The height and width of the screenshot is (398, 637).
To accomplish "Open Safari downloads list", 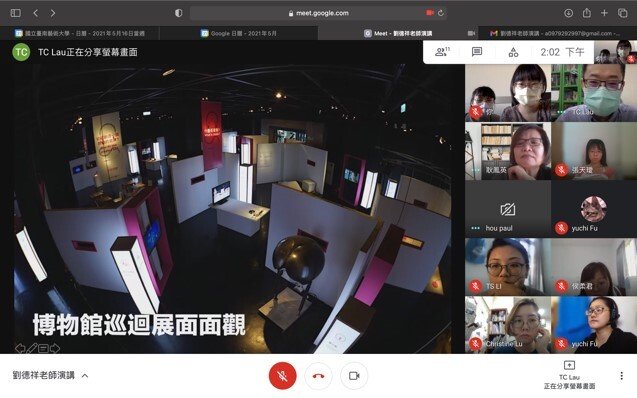I will [x=568, y=13].
